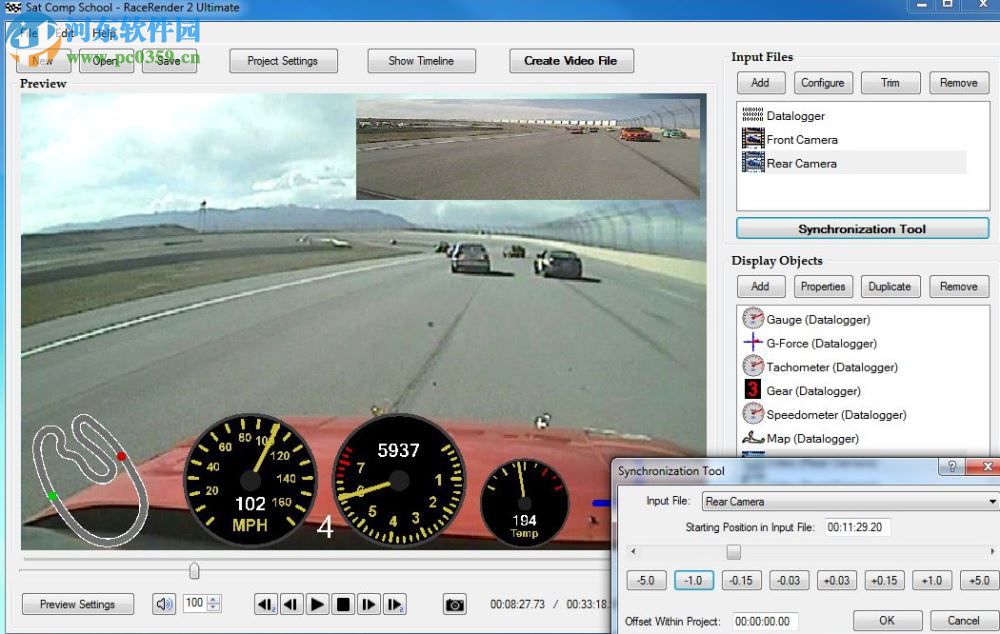1000x634 pixels.
Task: Click Create Video File button
Action: (x=571, y=61)
